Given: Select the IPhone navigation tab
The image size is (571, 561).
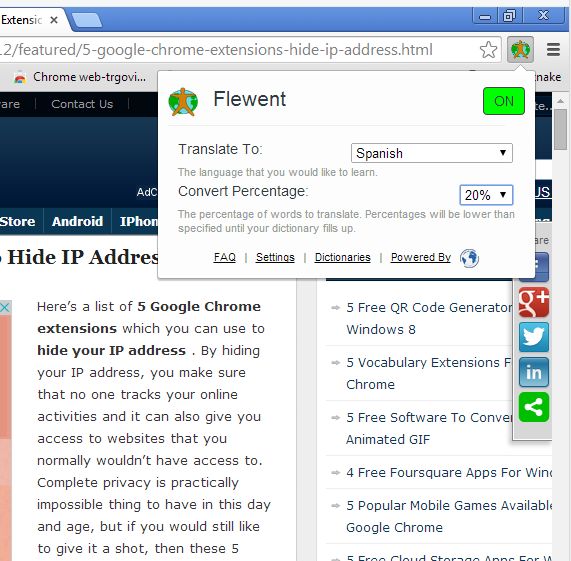Looking at the screenshot, I should tap(139, 221).
